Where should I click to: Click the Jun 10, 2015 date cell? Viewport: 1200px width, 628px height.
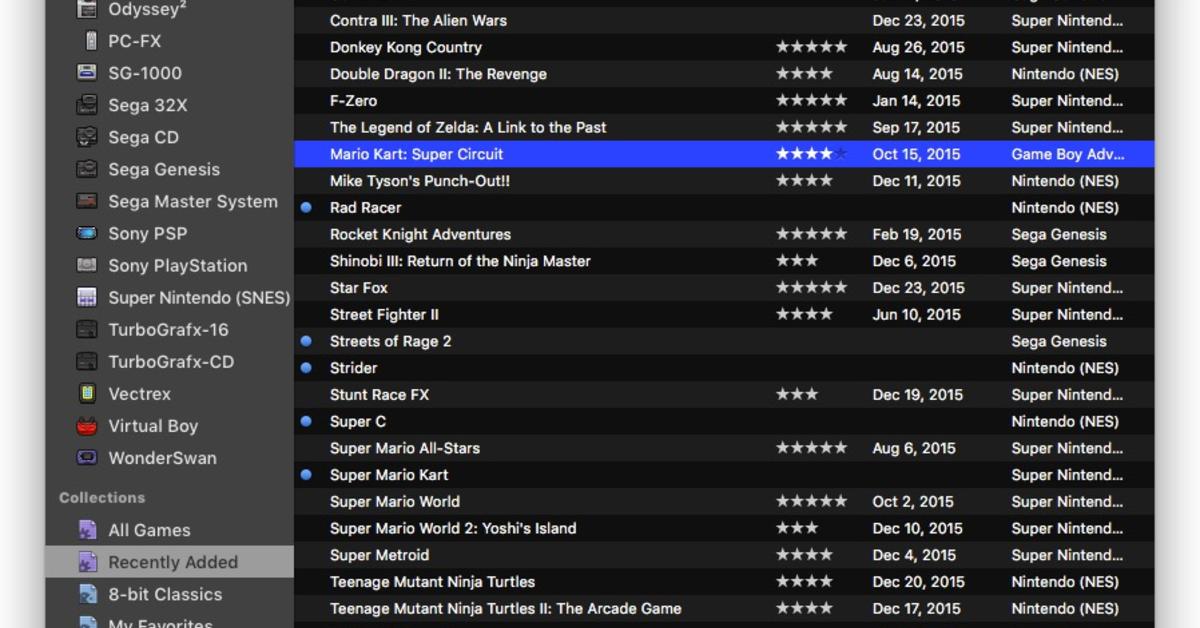tap(917, 314)
